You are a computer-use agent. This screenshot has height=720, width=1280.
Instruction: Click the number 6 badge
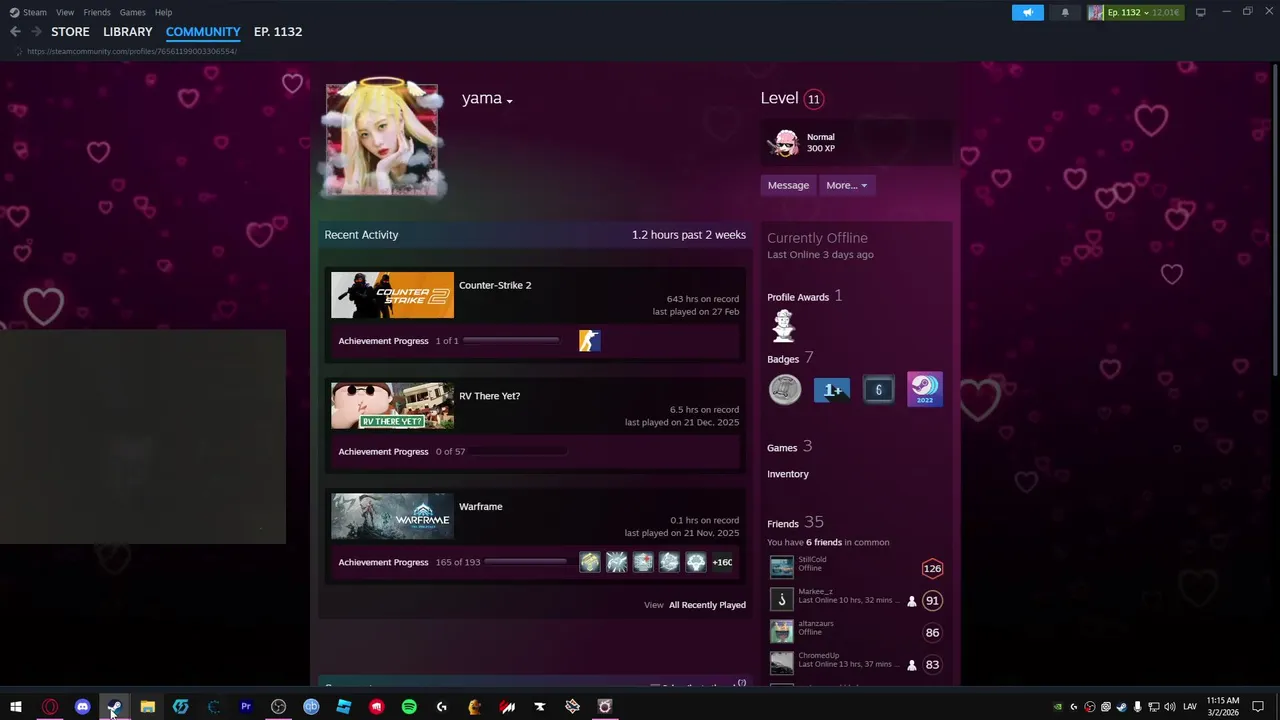point(879,390)
